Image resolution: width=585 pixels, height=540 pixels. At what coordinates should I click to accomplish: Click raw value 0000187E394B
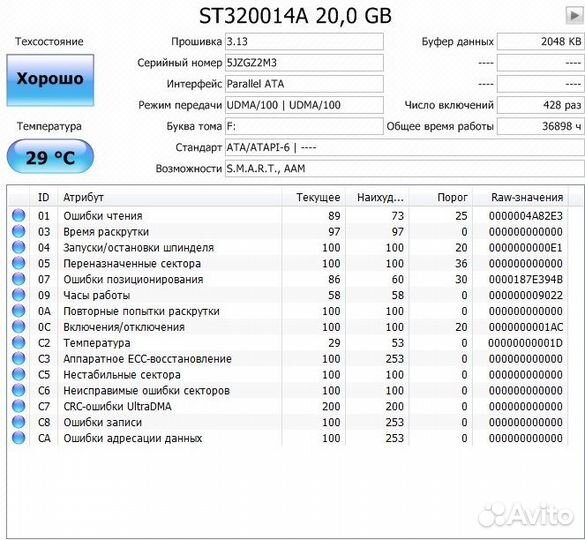pyautogui.click(x=526, y=279)
